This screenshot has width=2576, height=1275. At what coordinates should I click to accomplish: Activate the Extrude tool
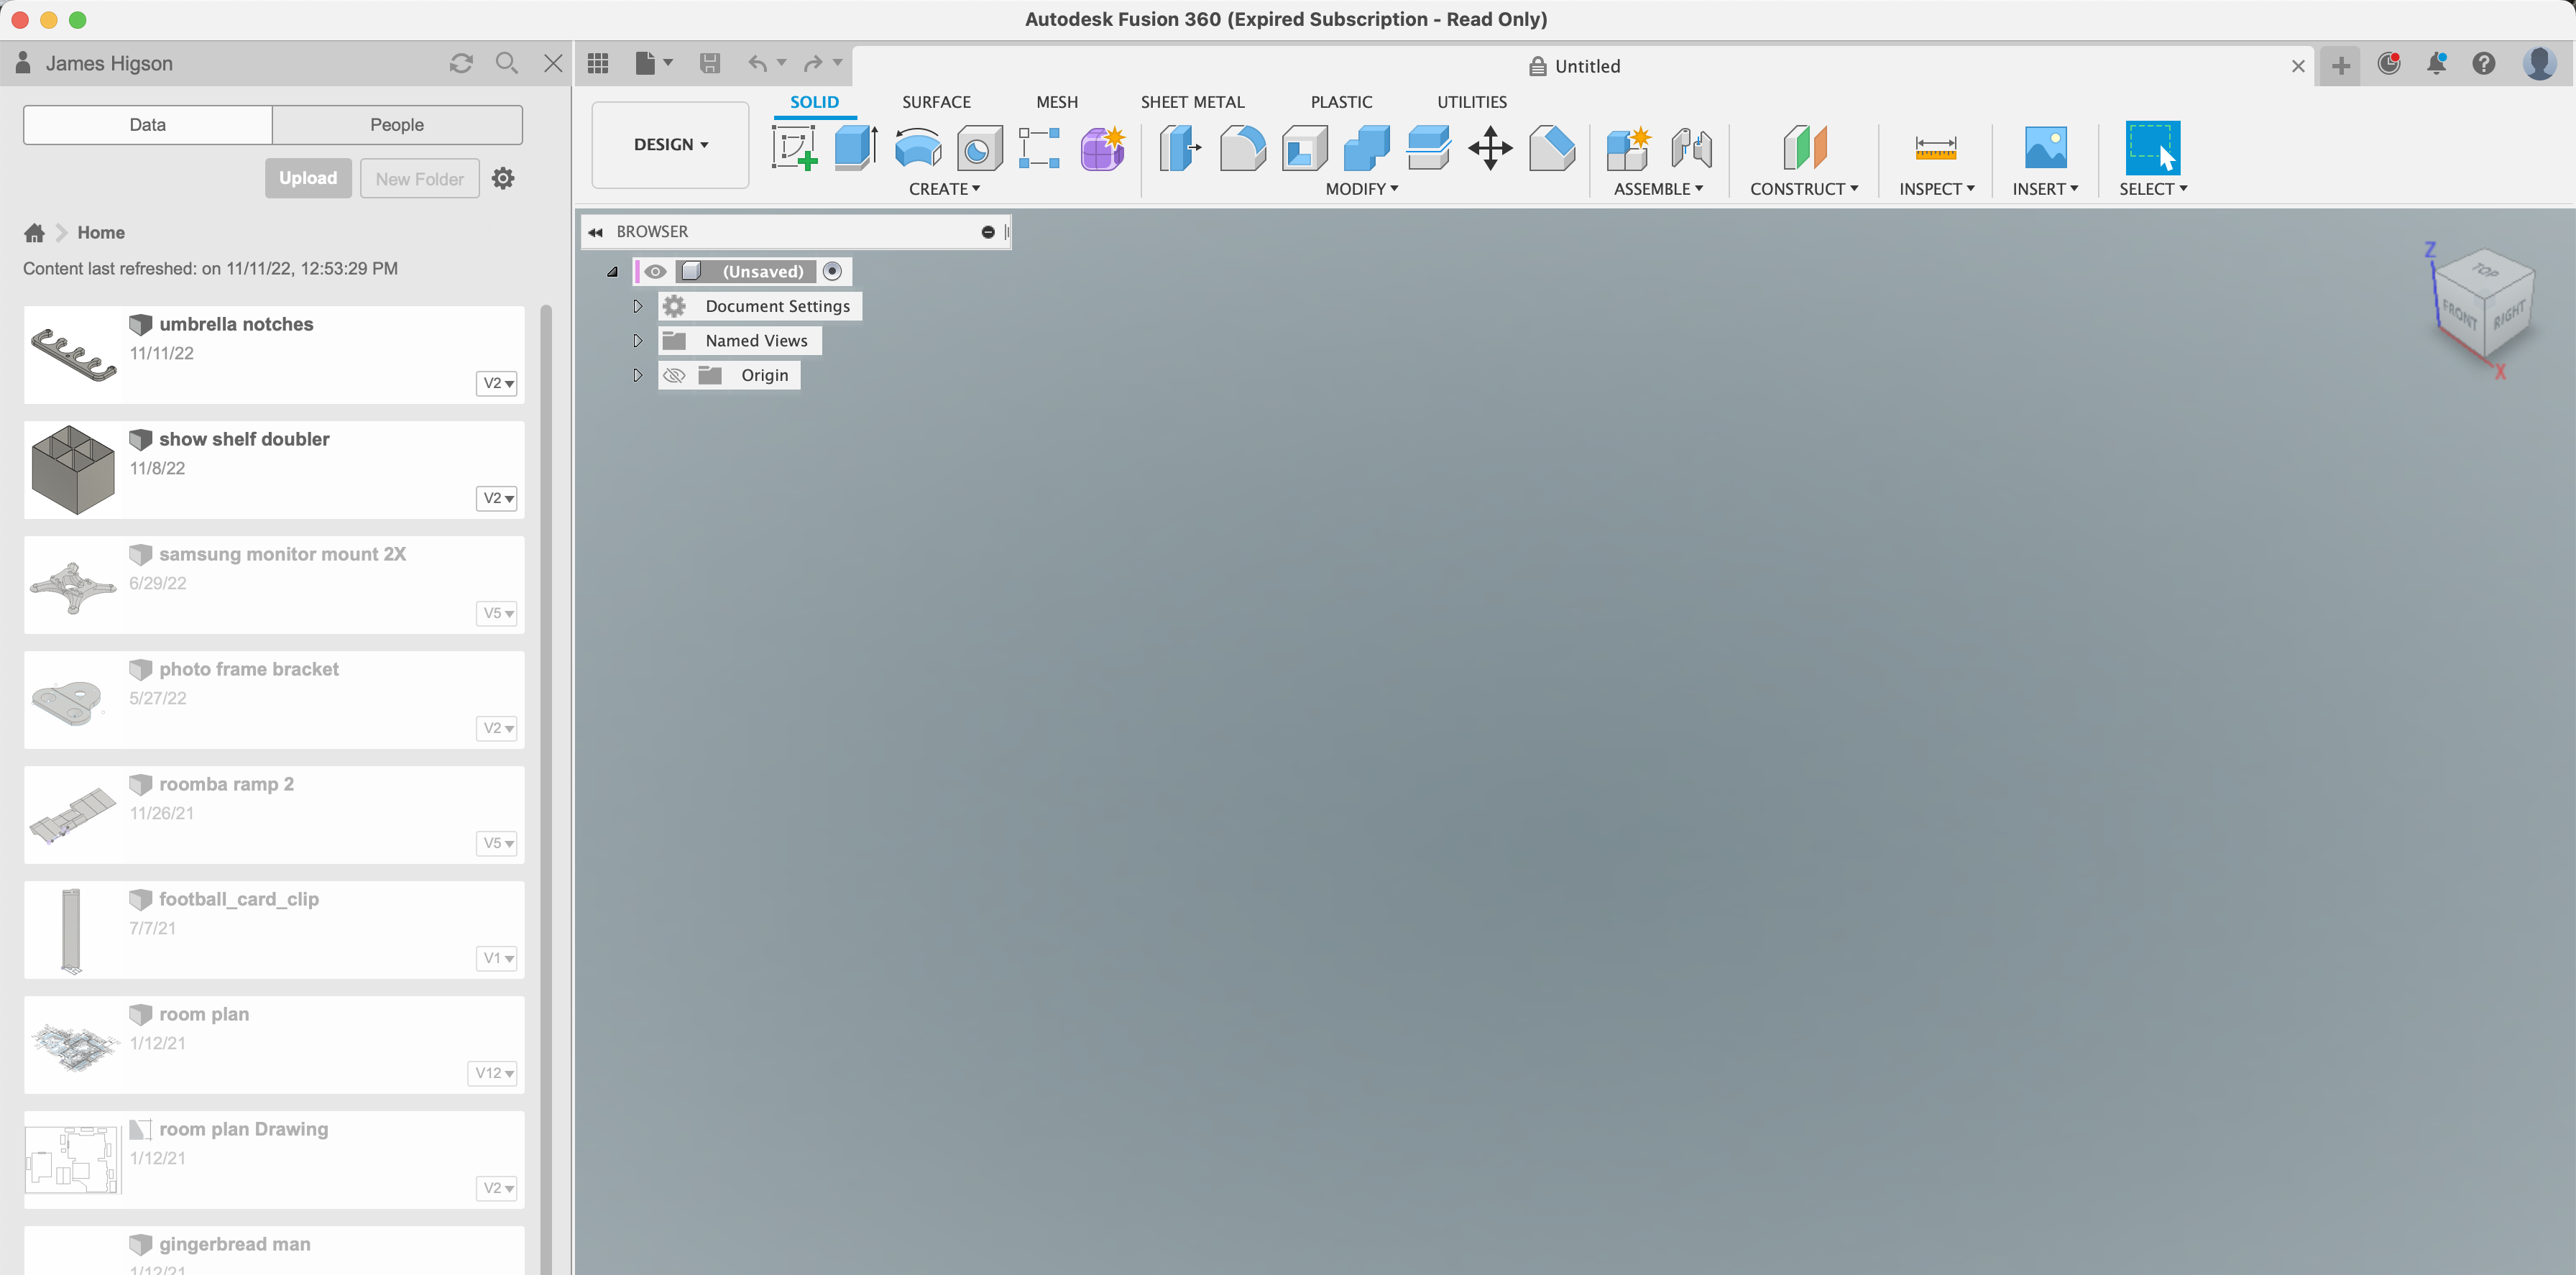855,148
